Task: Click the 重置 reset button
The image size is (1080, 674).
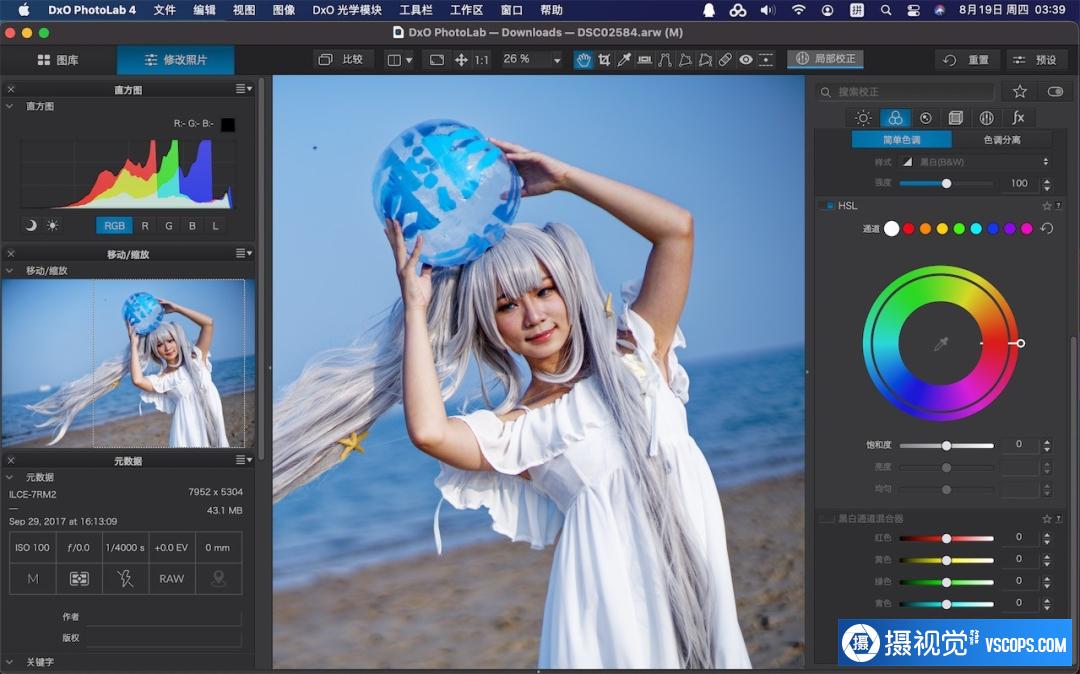Action: [968, 60]
